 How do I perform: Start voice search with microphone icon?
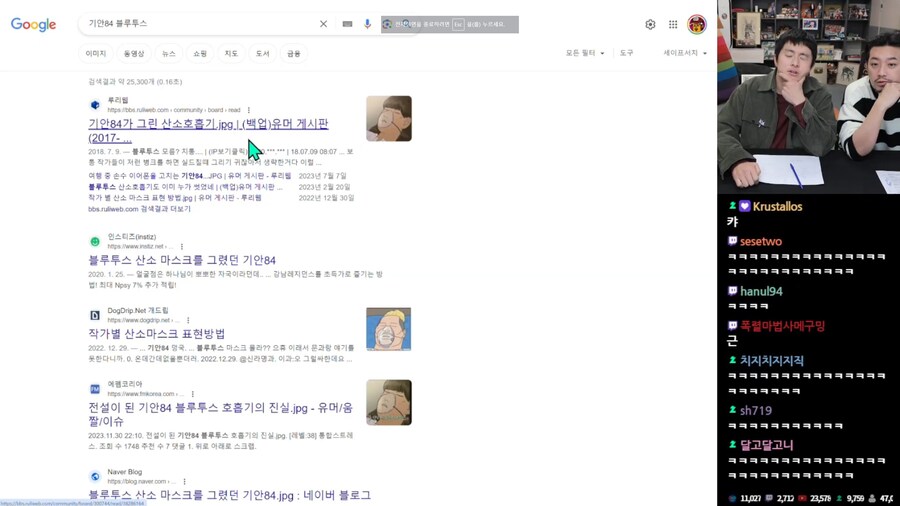pyautogui.click(x=367, y=24)
